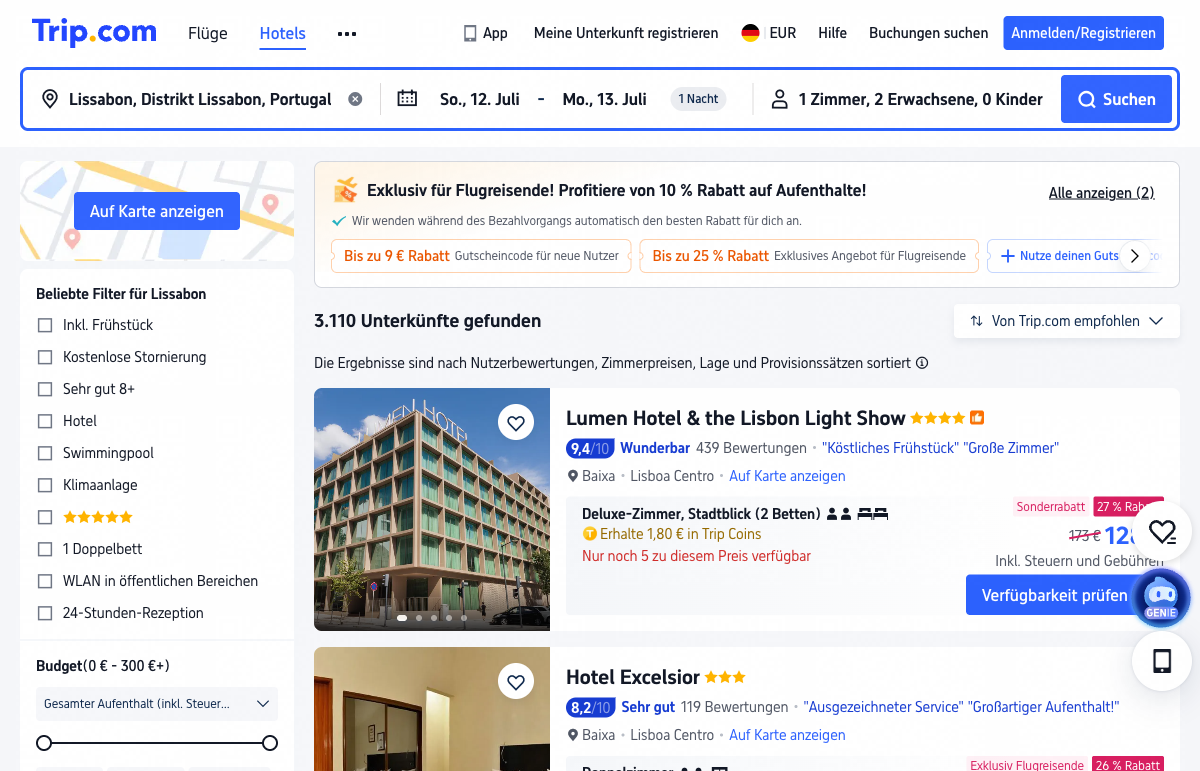This screenshot has height=771, width=1200.
Task: Tick the 24-Stunden-Rezeption filter
Action: pos(45,613)
